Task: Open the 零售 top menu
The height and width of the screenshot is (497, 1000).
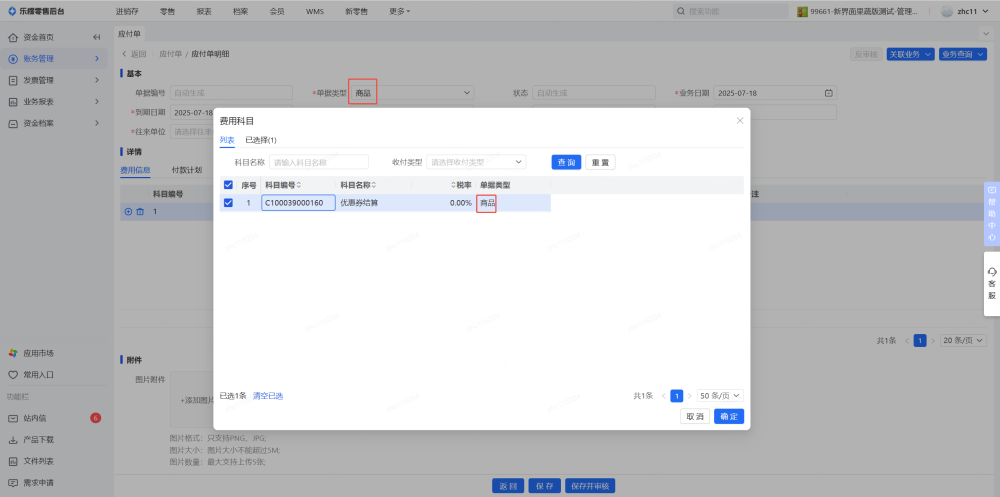Action: click(166, 11)
